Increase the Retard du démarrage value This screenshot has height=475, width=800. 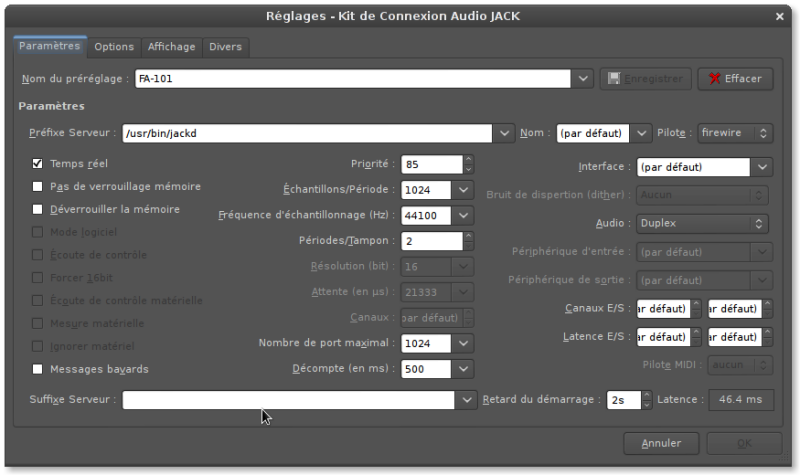point(646,395)
